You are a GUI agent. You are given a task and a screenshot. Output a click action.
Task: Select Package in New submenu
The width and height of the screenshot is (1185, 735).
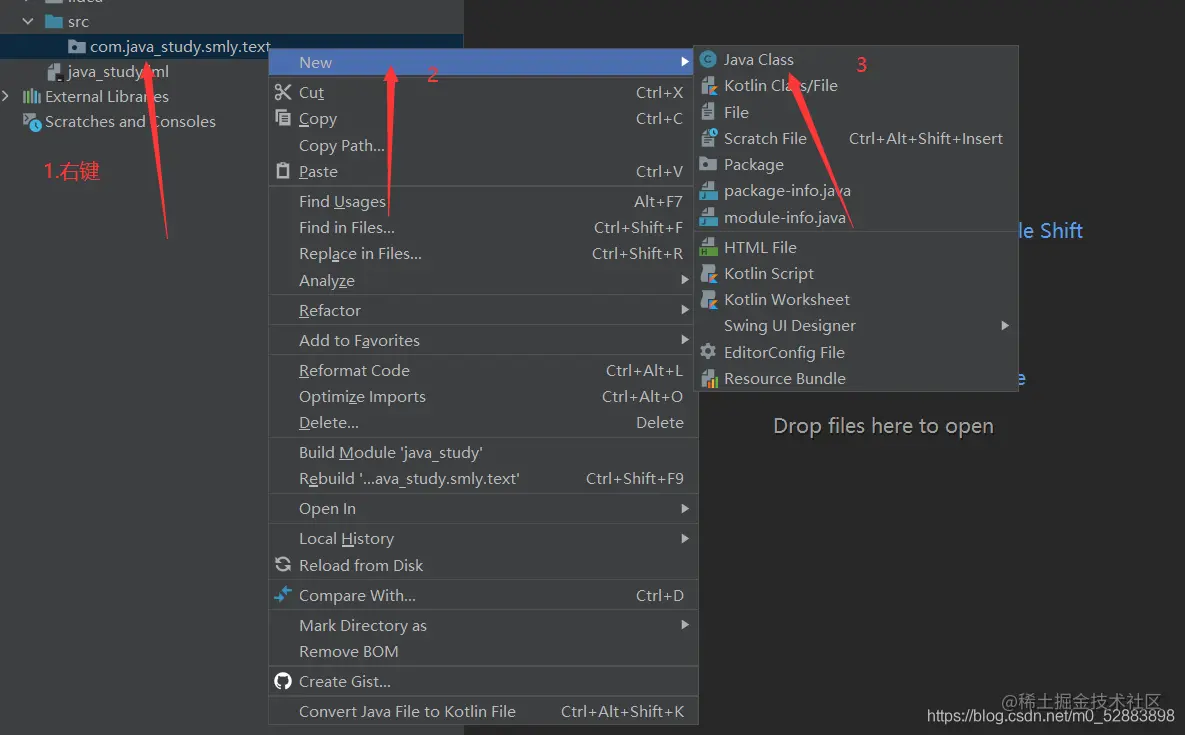(x=856, y=164)
